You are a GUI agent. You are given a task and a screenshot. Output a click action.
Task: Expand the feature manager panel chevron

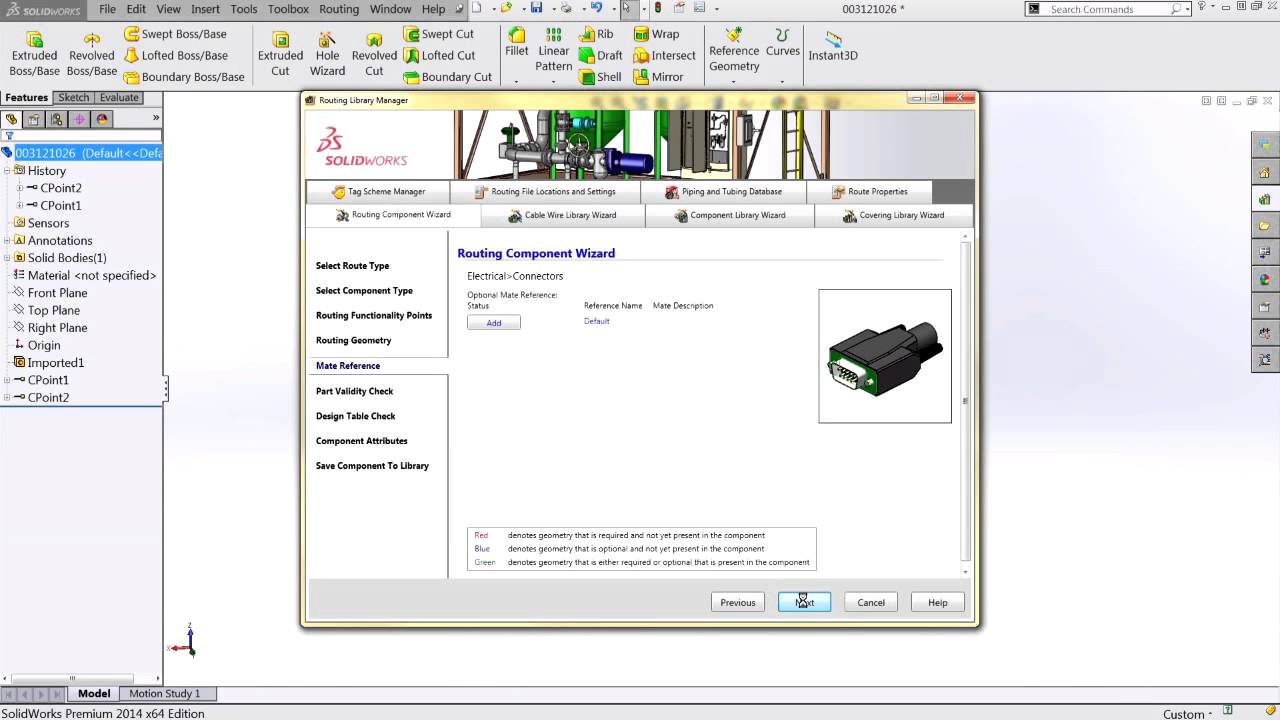click(155, 118)
